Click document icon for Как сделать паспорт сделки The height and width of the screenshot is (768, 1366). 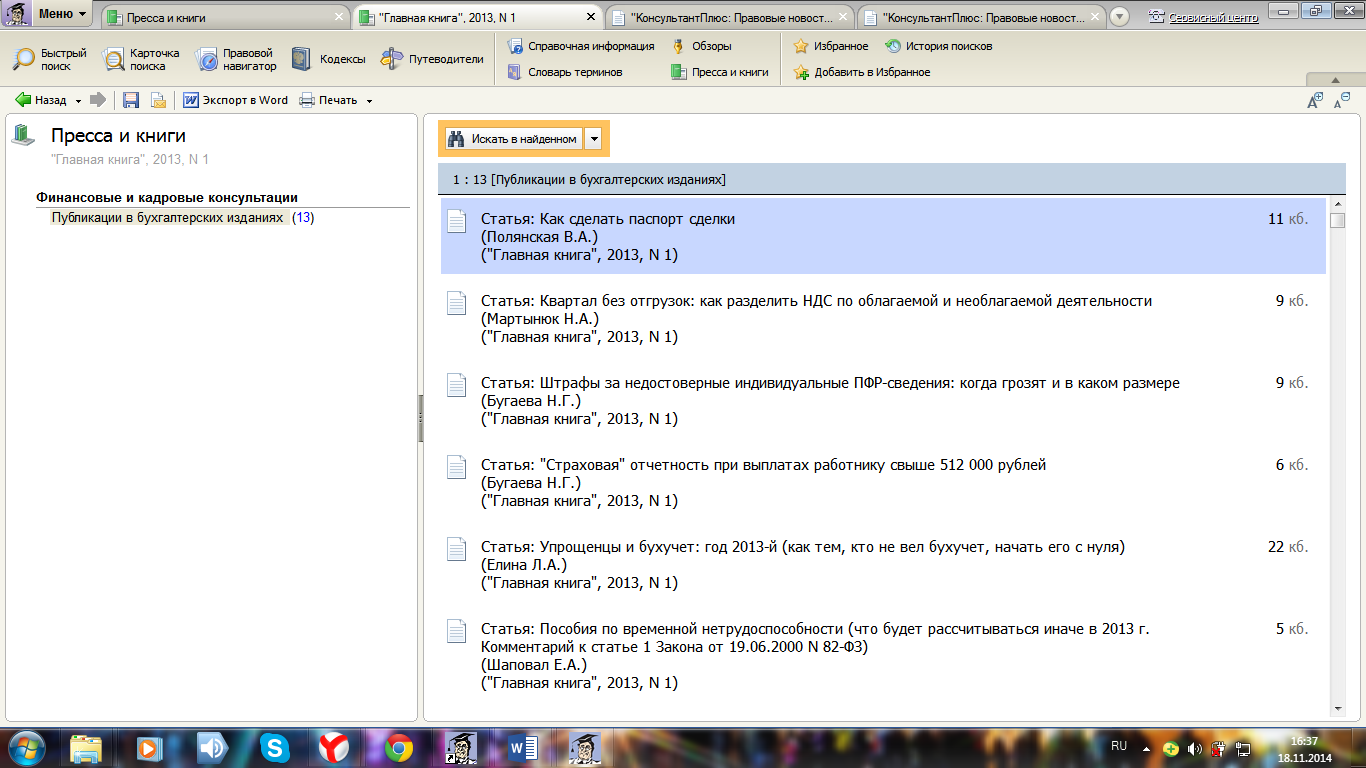(x=456, y=221)
